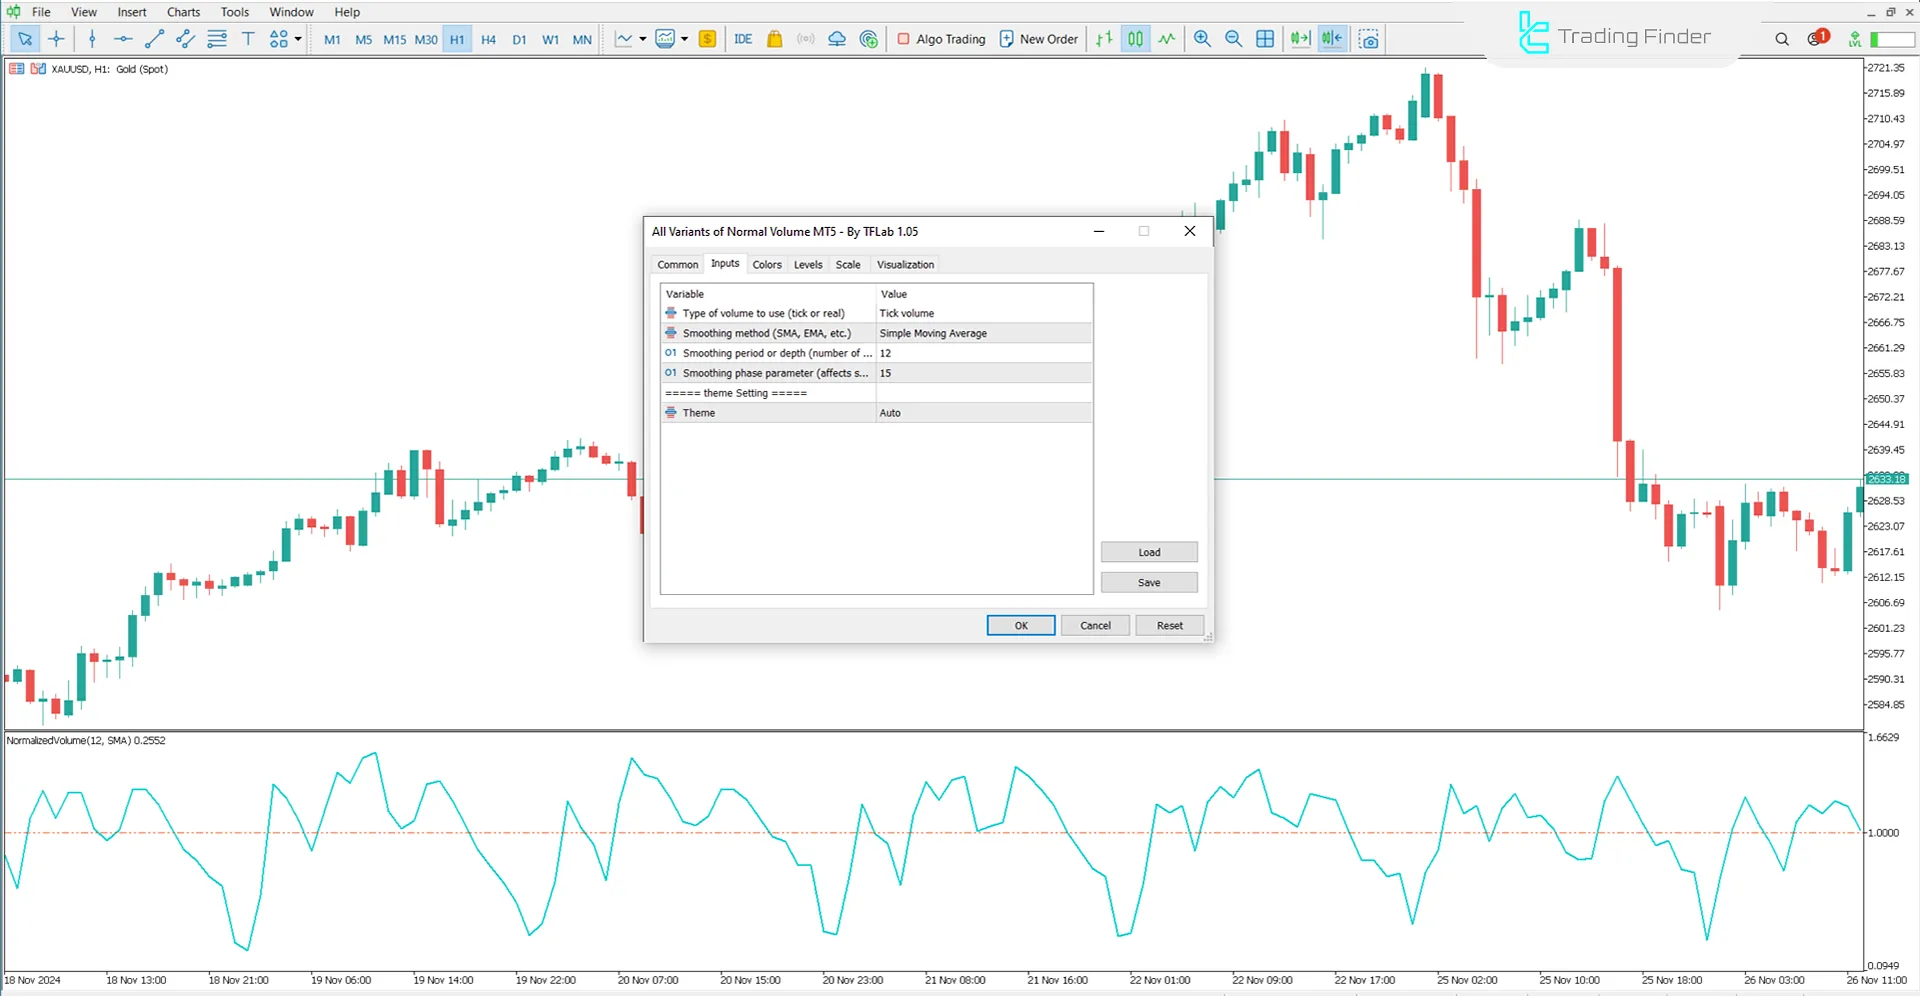Image resolution: width=1920 pixels, height=996 pixels.
Task: Open the MetaEditor IDE
Action: (743, 39)
